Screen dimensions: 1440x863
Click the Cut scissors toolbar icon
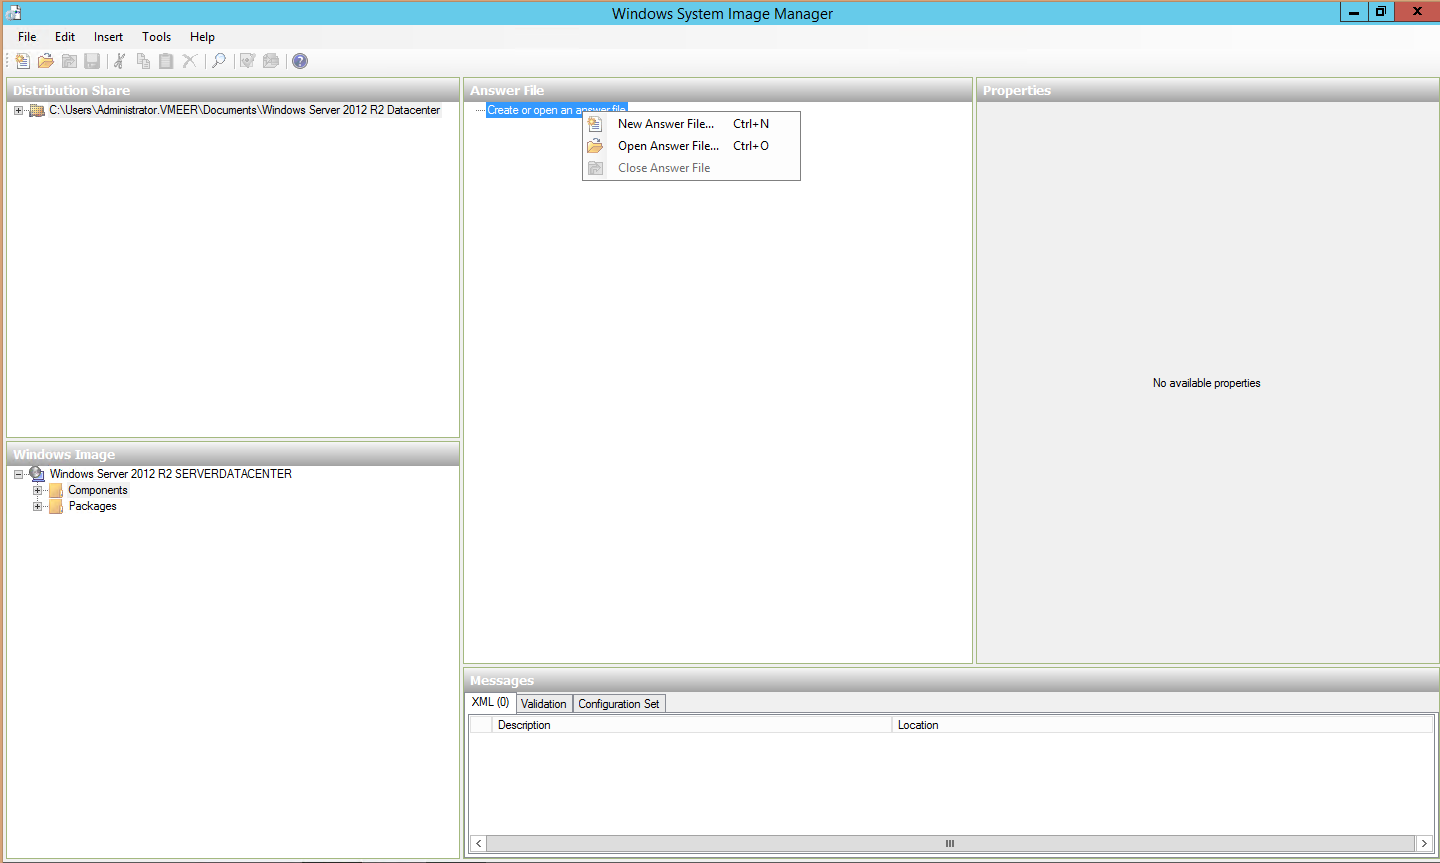coord(119,61)
